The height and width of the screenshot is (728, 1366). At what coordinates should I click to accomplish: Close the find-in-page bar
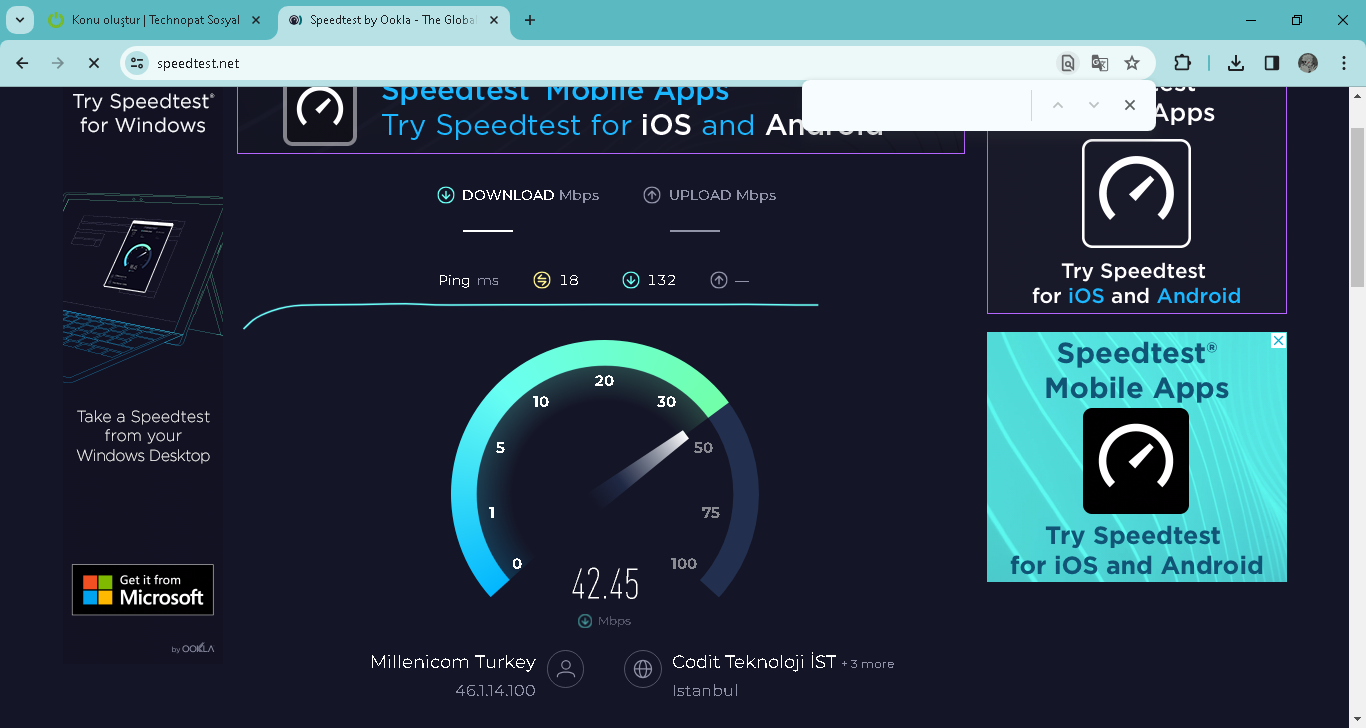coord(1130,105)
